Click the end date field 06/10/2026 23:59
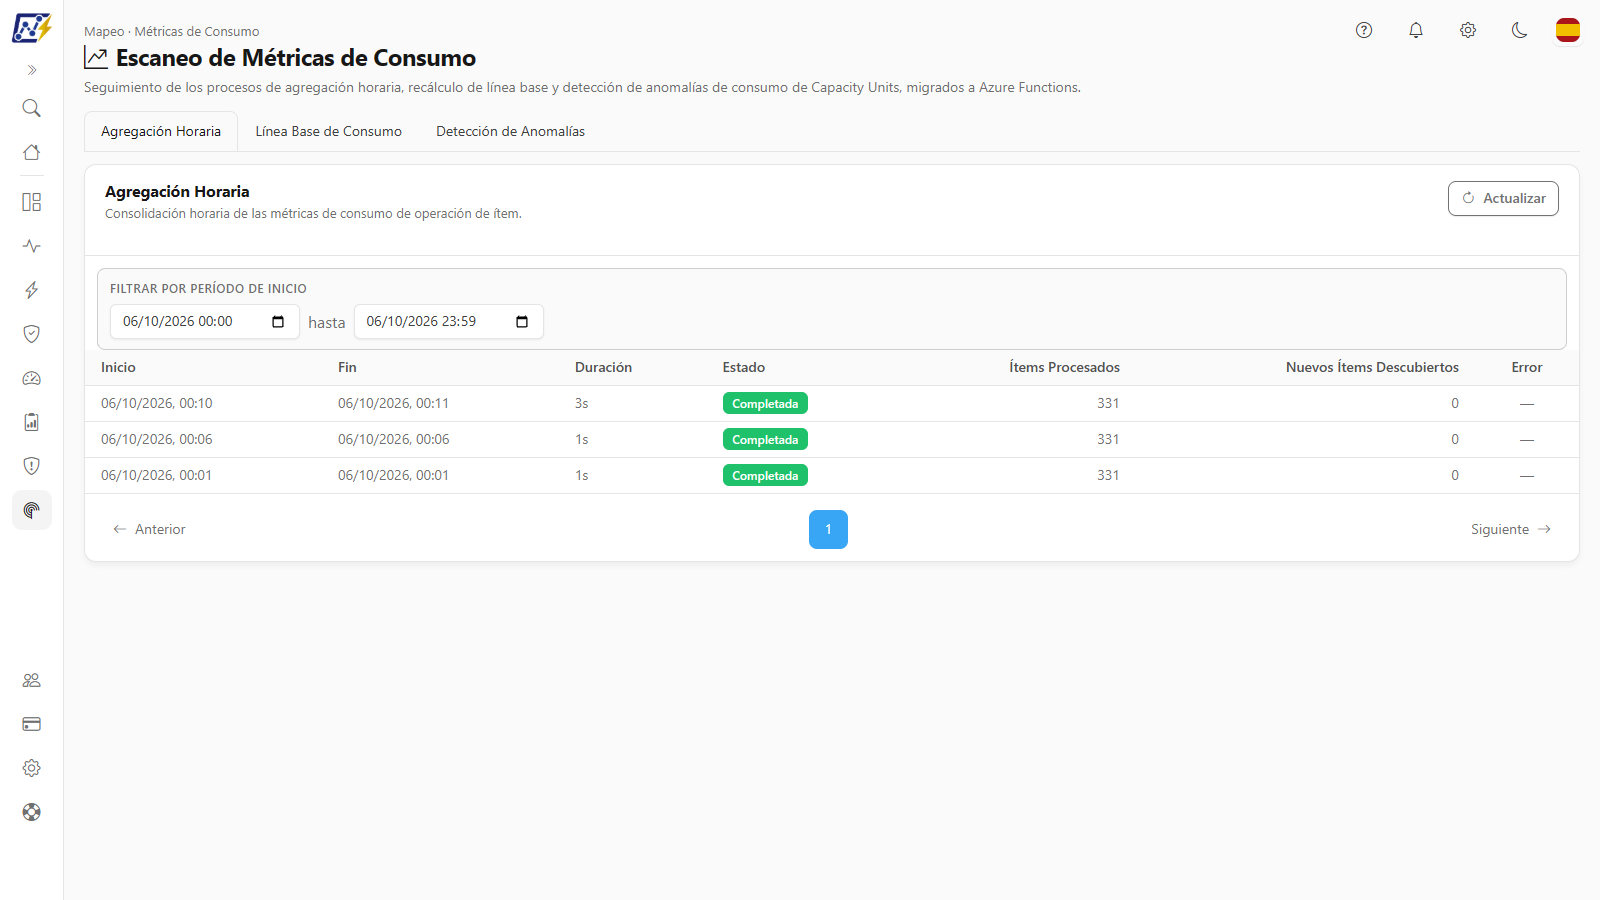 point(449,321)
